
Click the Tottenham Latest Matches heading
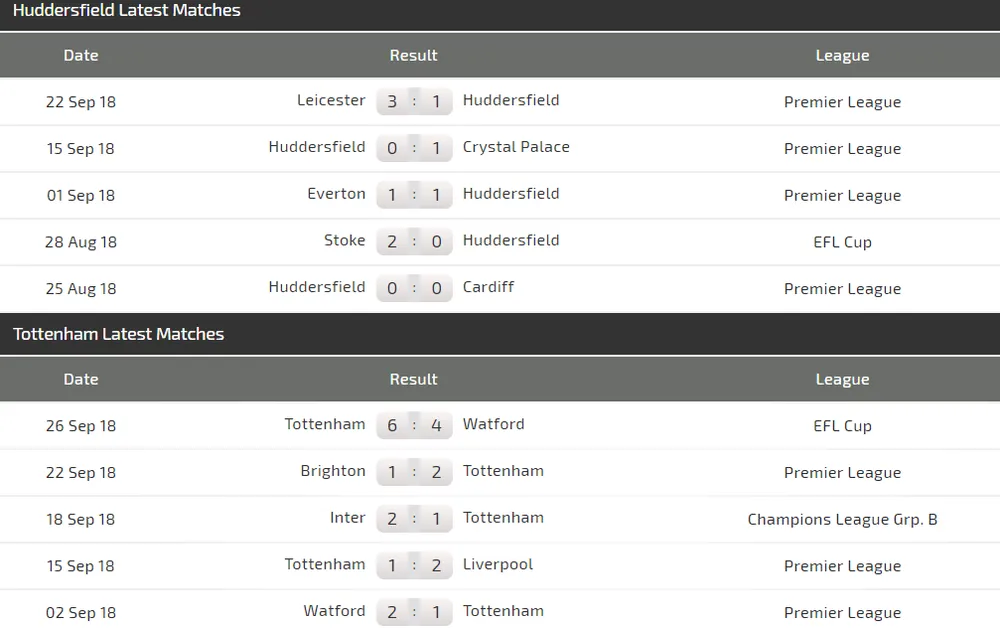(119, 334)
